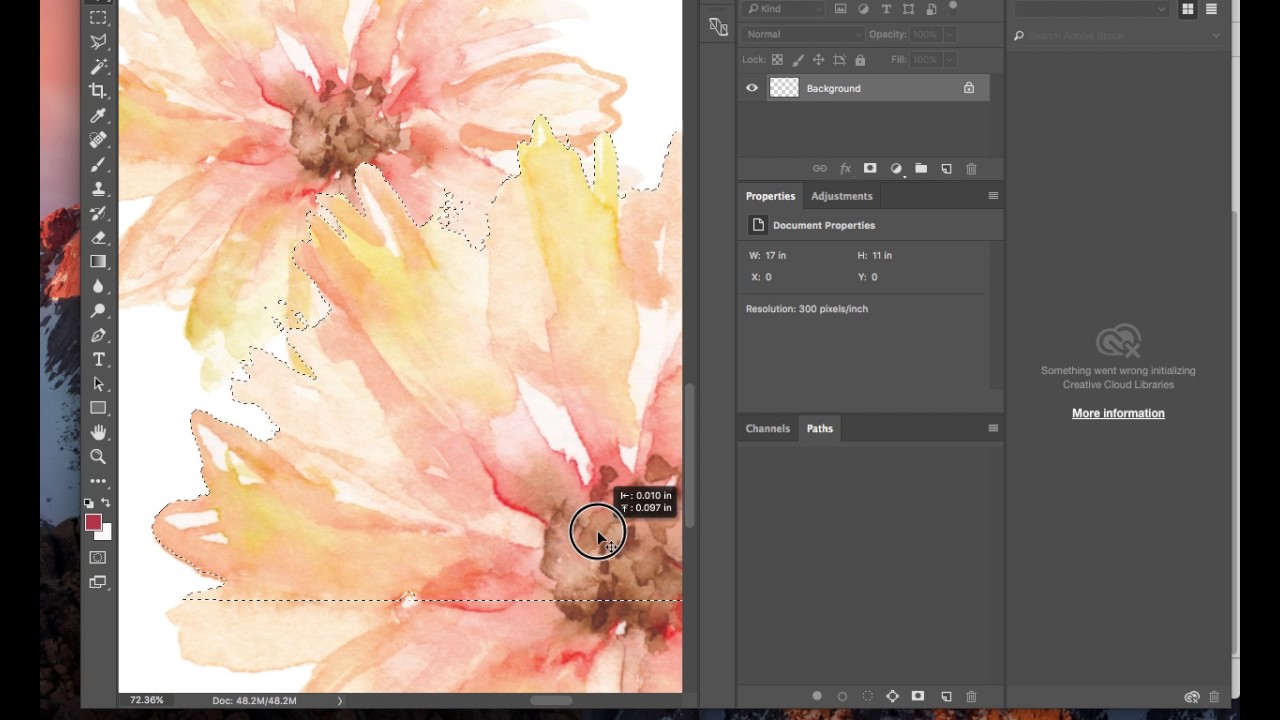Image resolution: width=1280 pixels, height=720 pixels.
Task: Click the foreground red color swatch
Action: pos(93,522)
